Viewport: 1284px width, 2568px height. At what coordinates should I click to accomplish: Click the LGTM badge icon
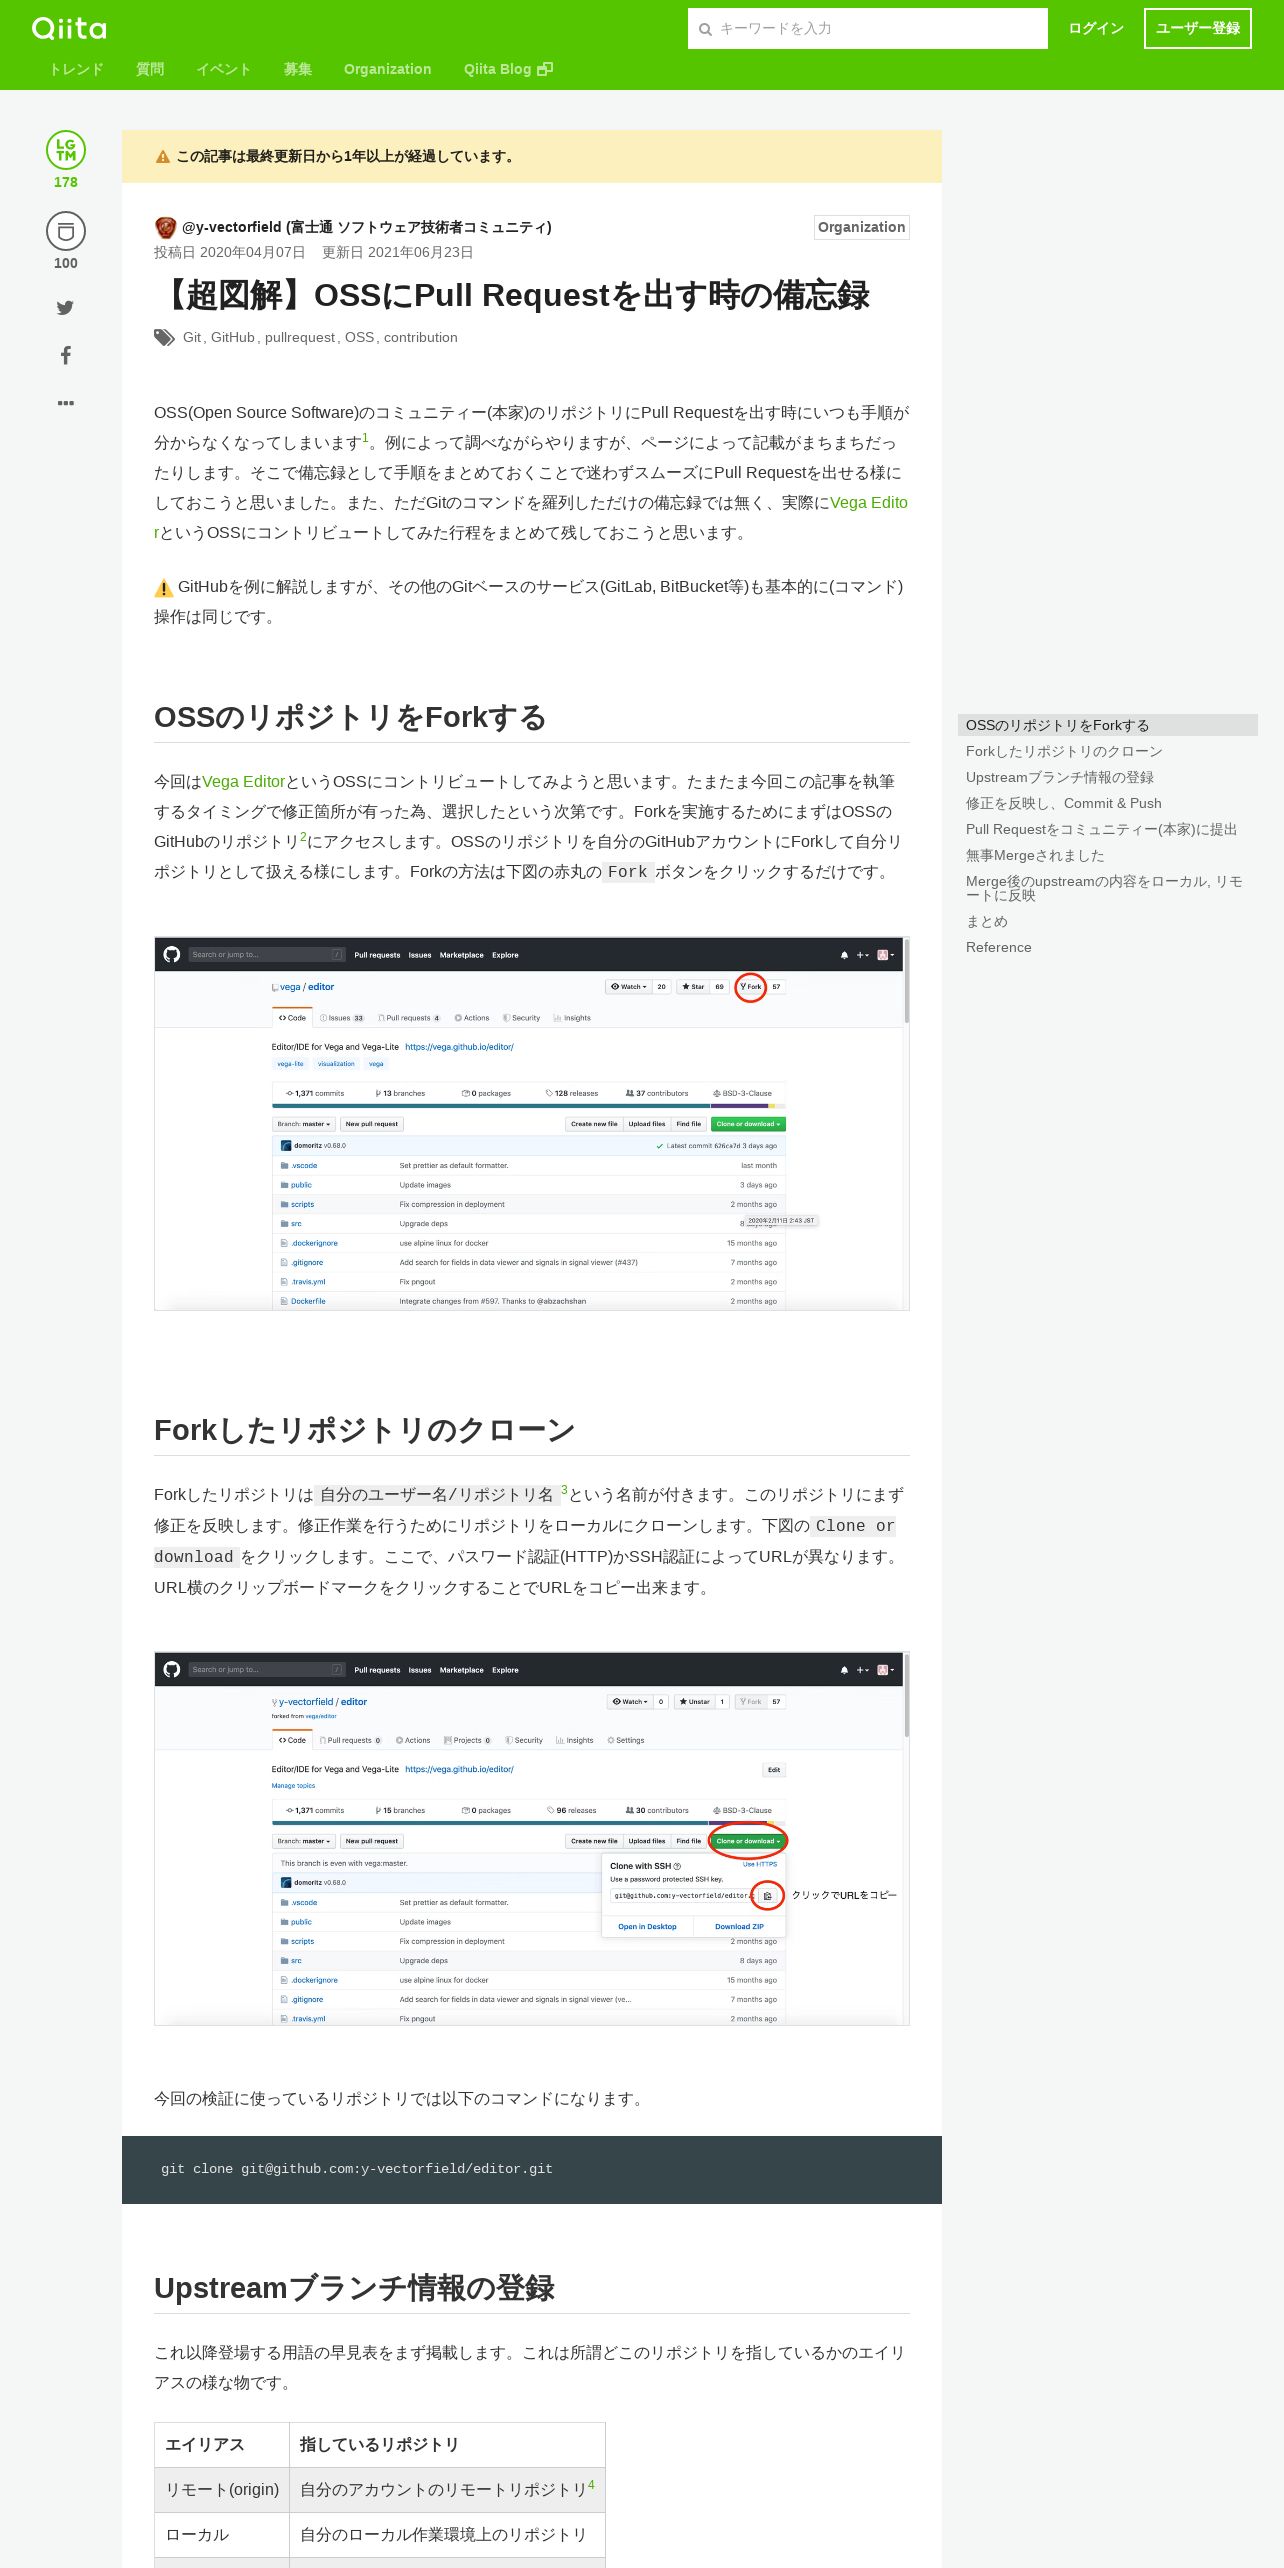pyautogui.click(x=66, y=150)
